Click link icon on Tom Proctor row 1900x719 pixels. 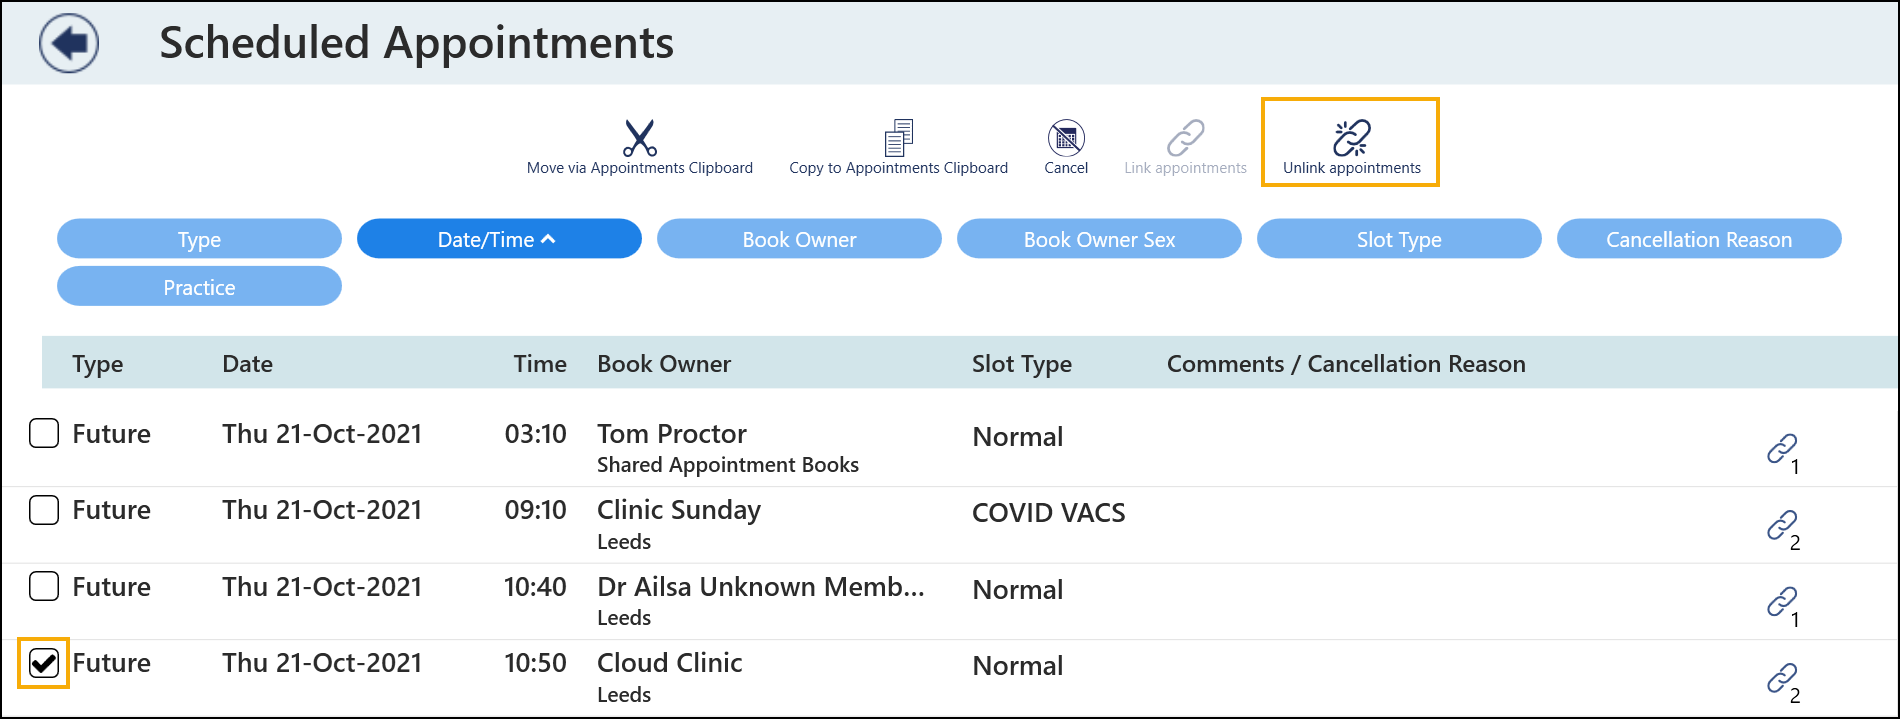coord(1781,449)
